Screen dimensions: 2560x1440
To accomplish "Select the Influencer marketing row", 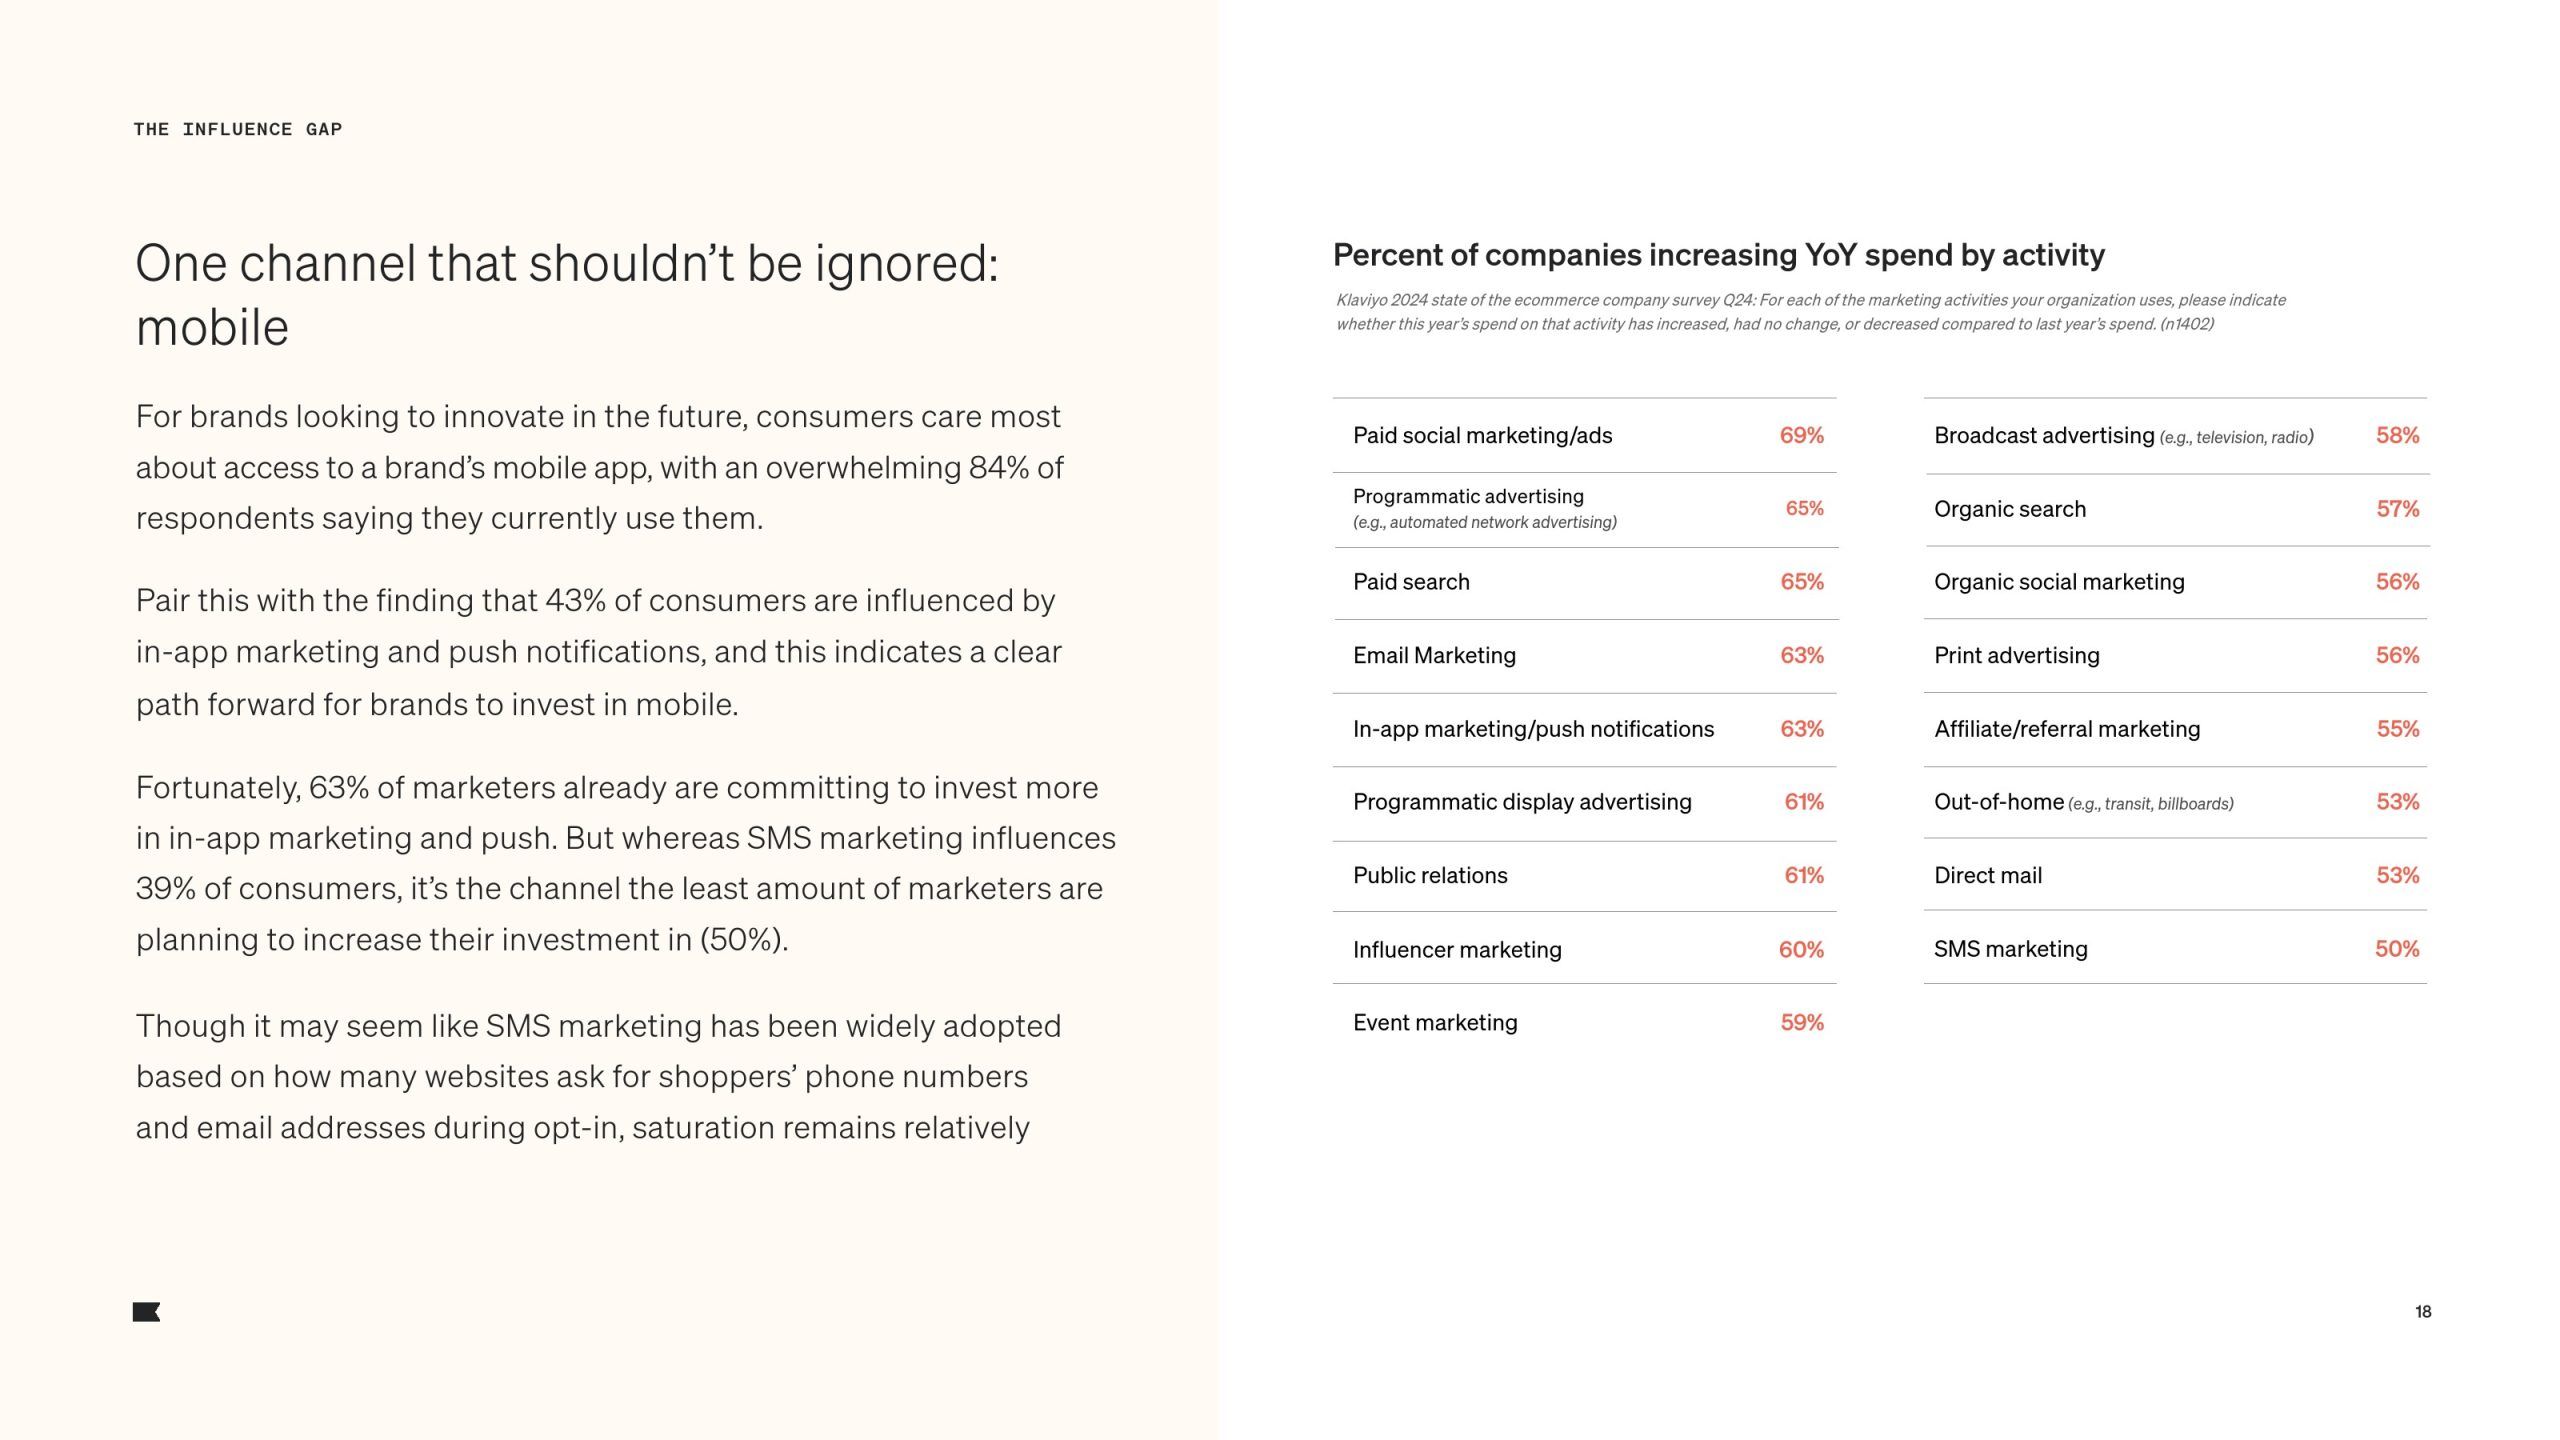I will 1585,948.
